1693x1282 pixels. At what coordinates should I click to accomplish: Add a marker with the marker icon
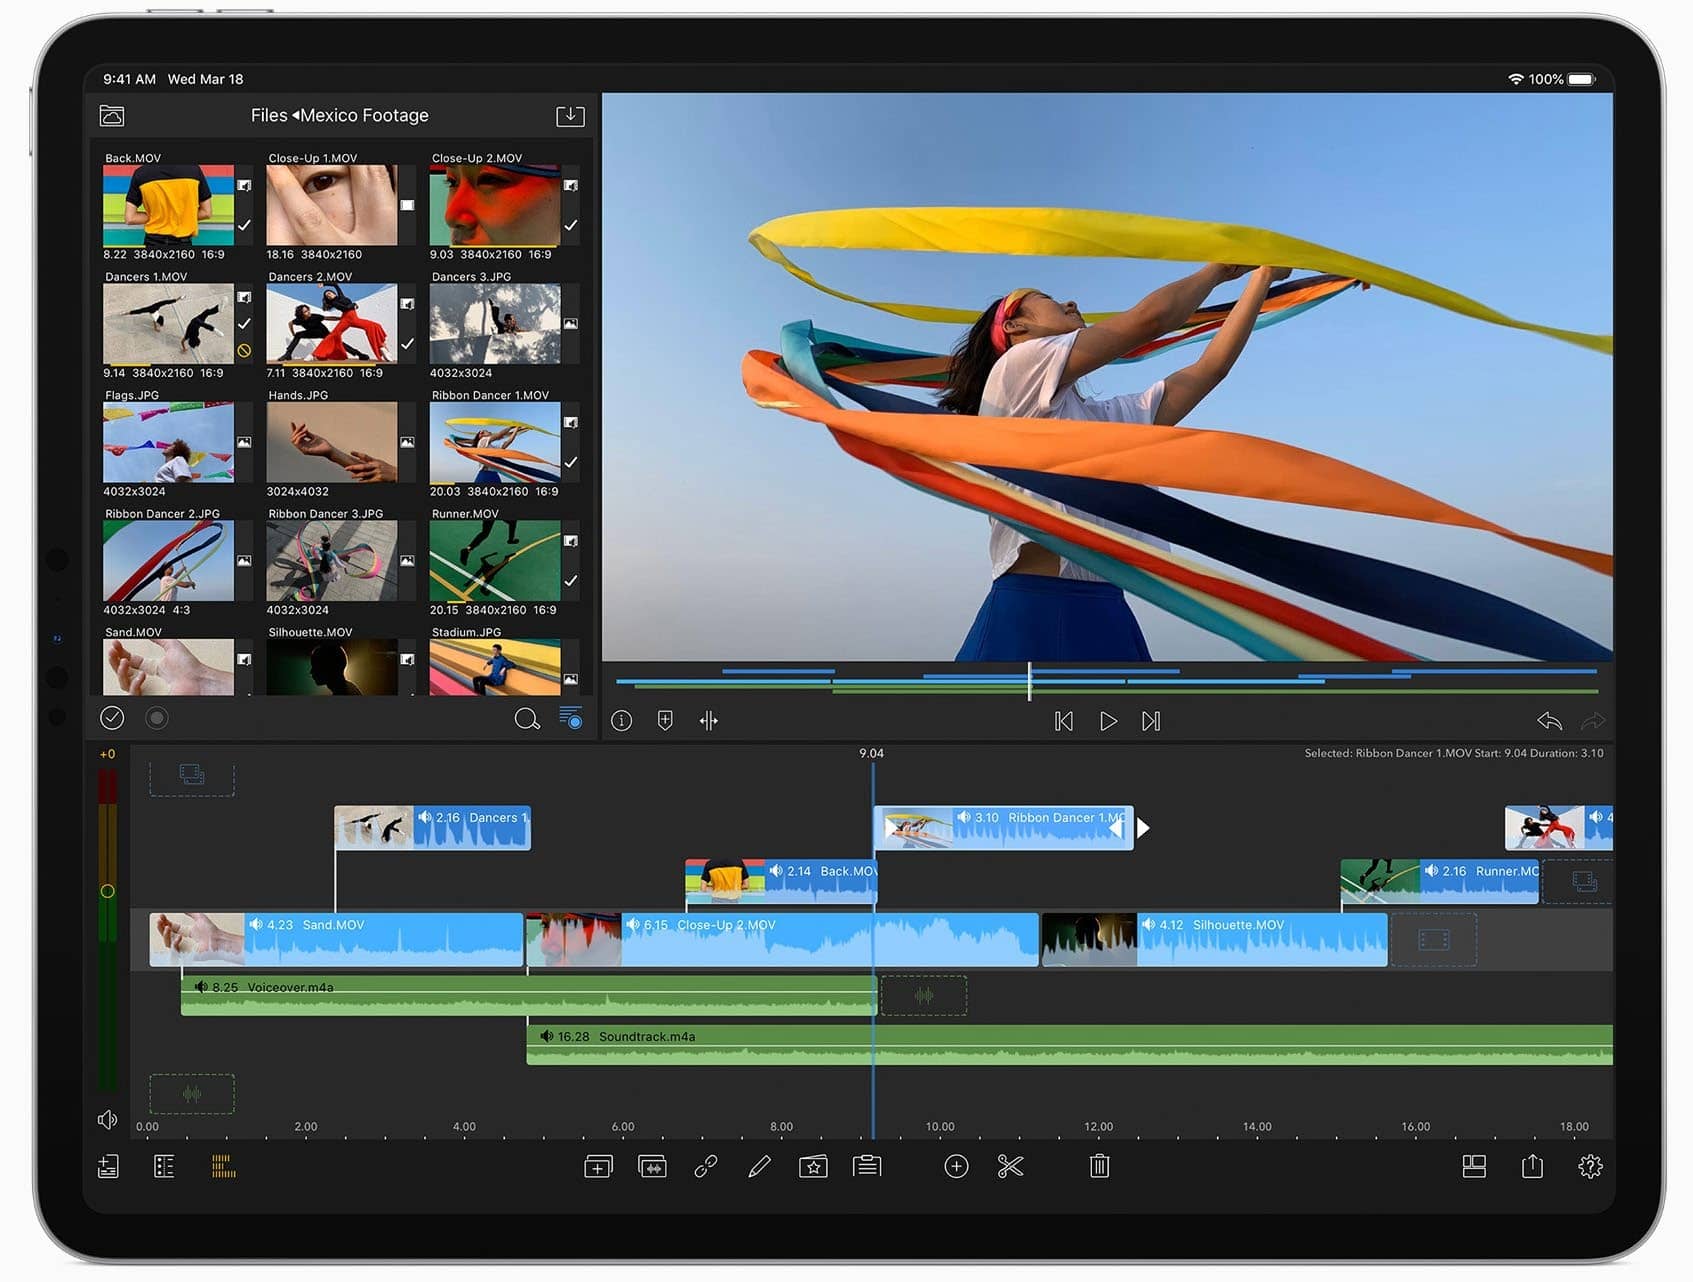click(665, 721)
